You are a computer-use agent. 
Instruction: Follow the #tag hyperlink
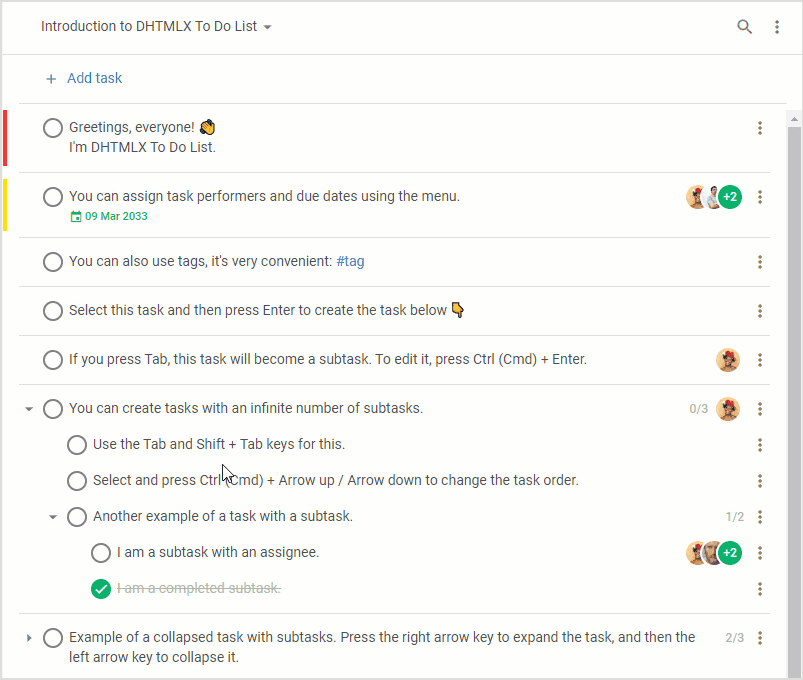[350, 262]
